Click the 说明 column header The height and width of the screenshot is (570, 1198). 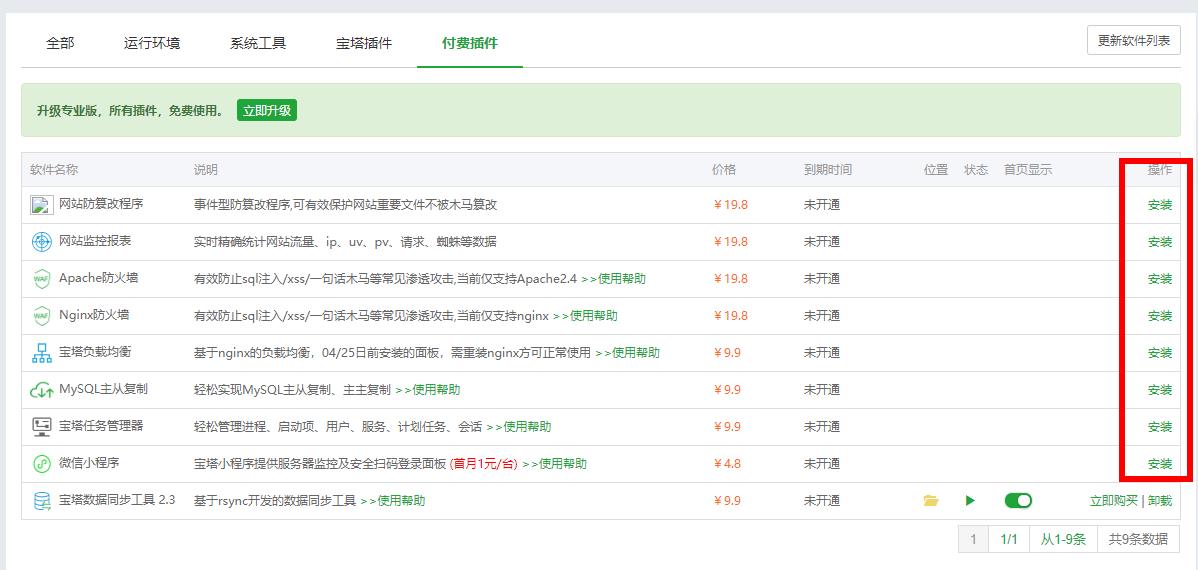point(206,170)
